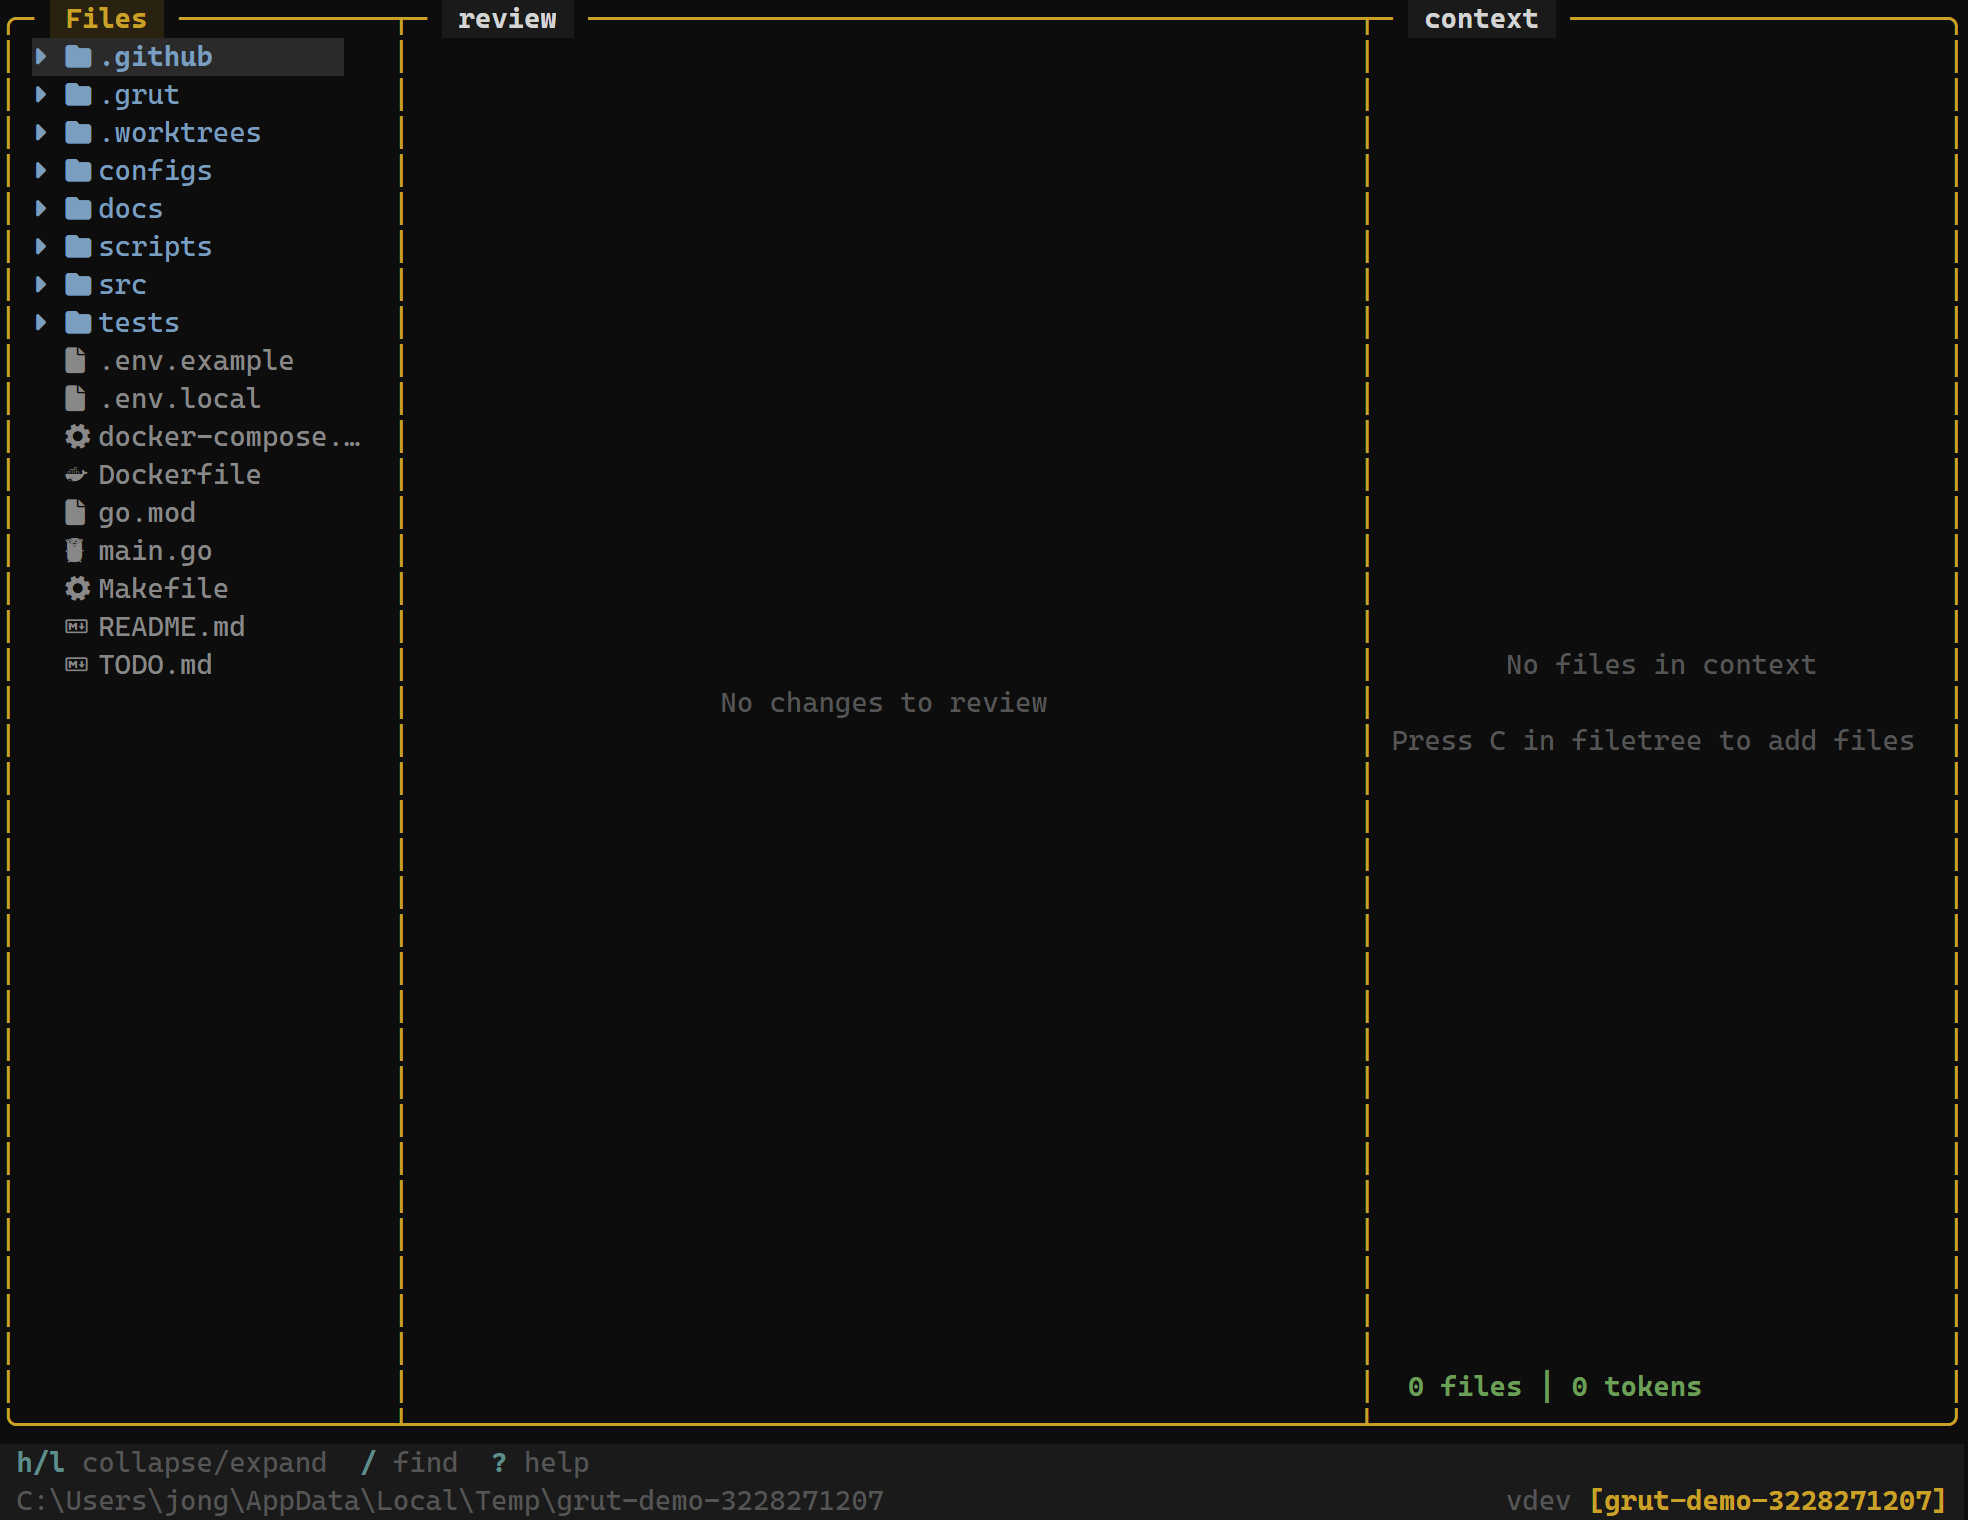Click the .env.local file icon
Screen dimensions: 1968x1520
pos(75,399)
